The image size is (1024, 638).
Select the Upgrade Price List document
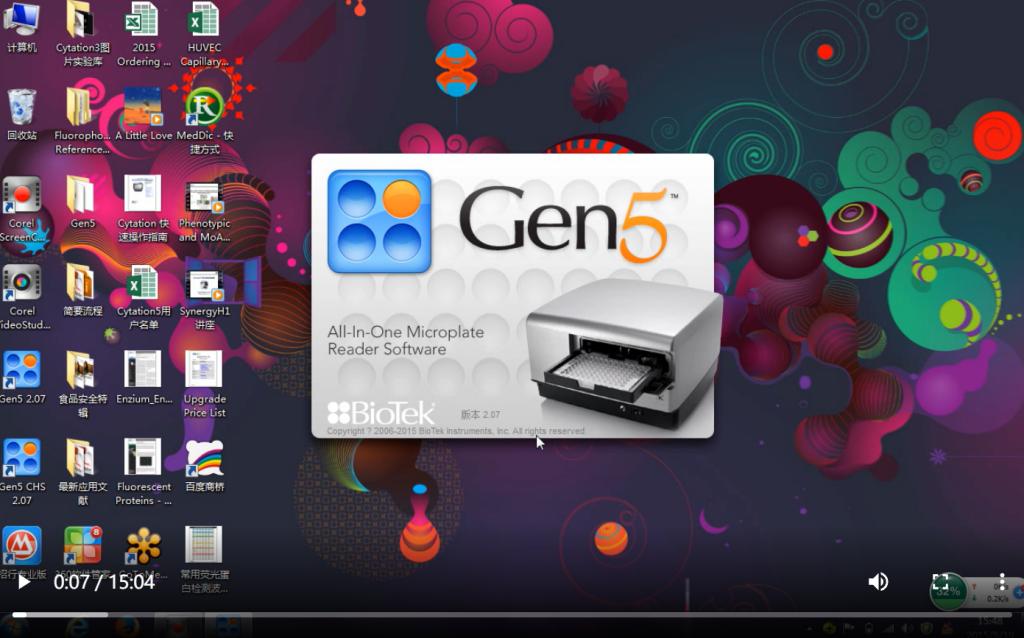204,385
